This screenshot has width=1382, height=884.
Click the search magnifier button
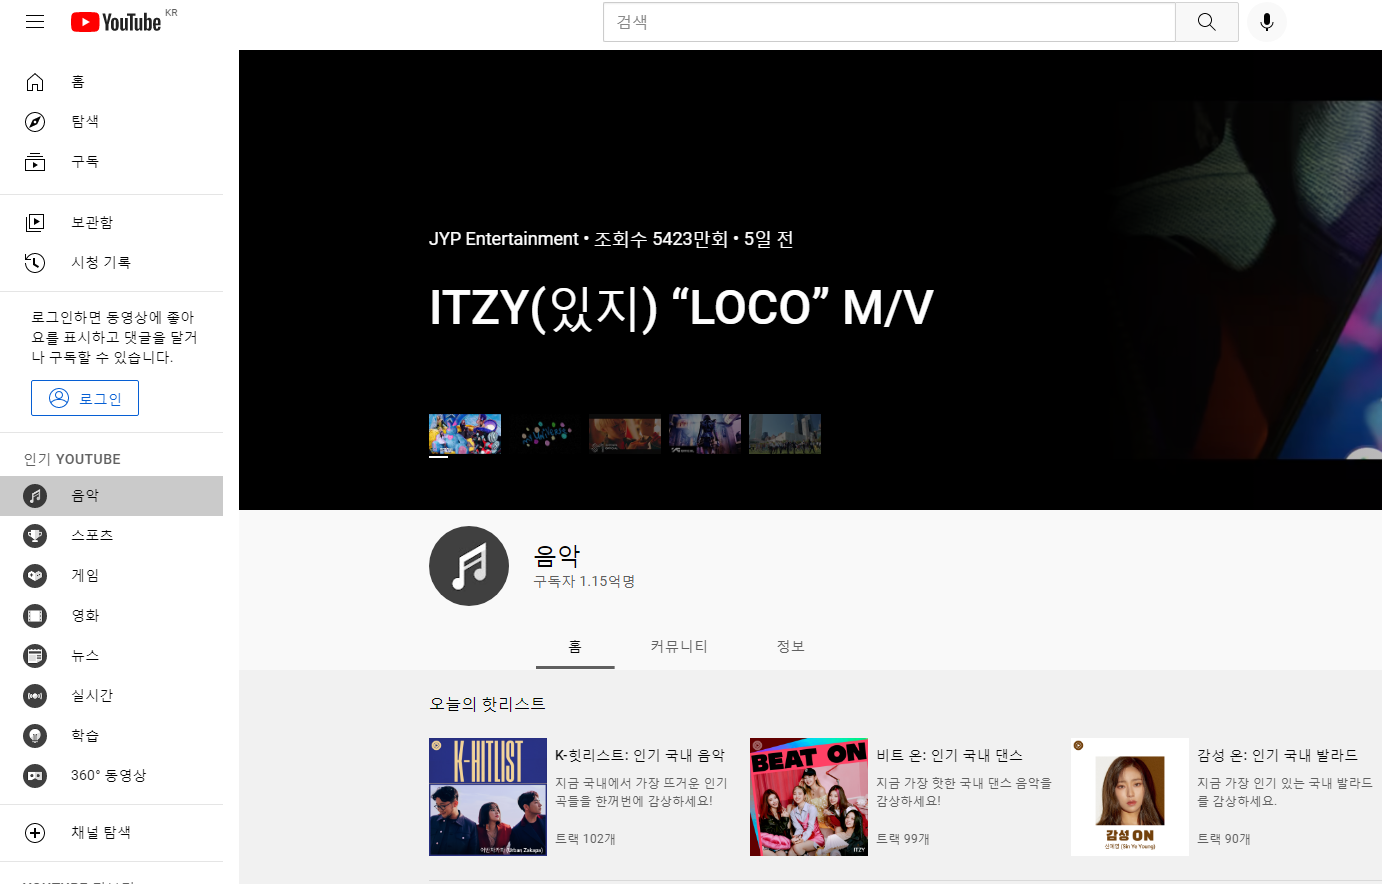pyautogui.click(x=1207, y=22)
